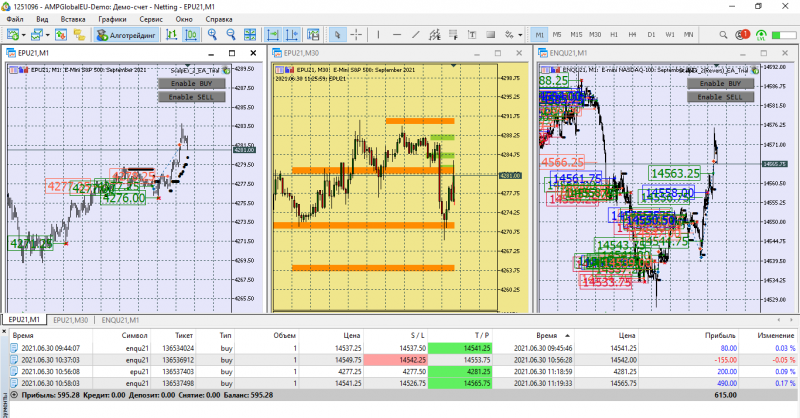Toggle chart auto scroll
800x418 pixels.
click(273, 35)
